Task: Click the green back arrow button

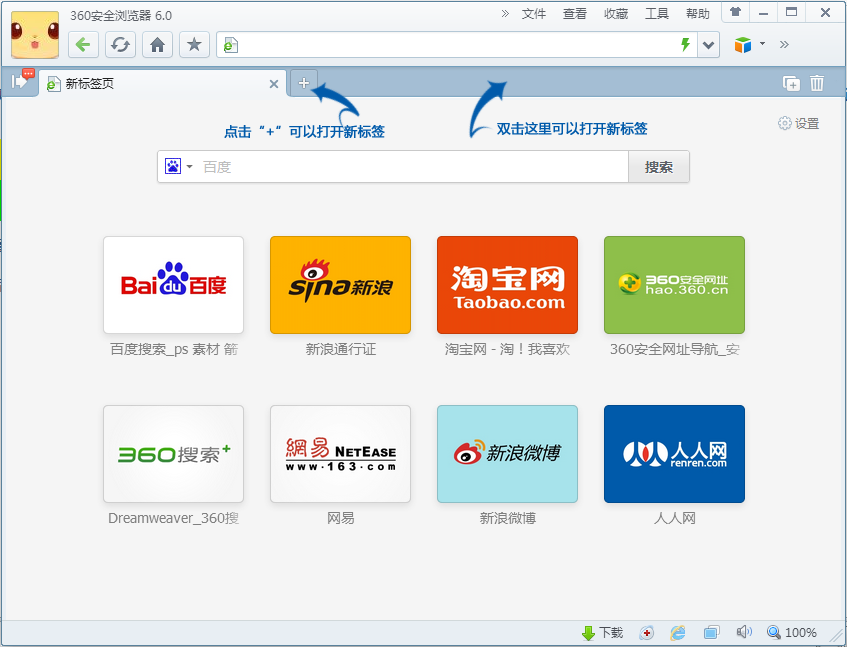Action: (x=84, y=44)
